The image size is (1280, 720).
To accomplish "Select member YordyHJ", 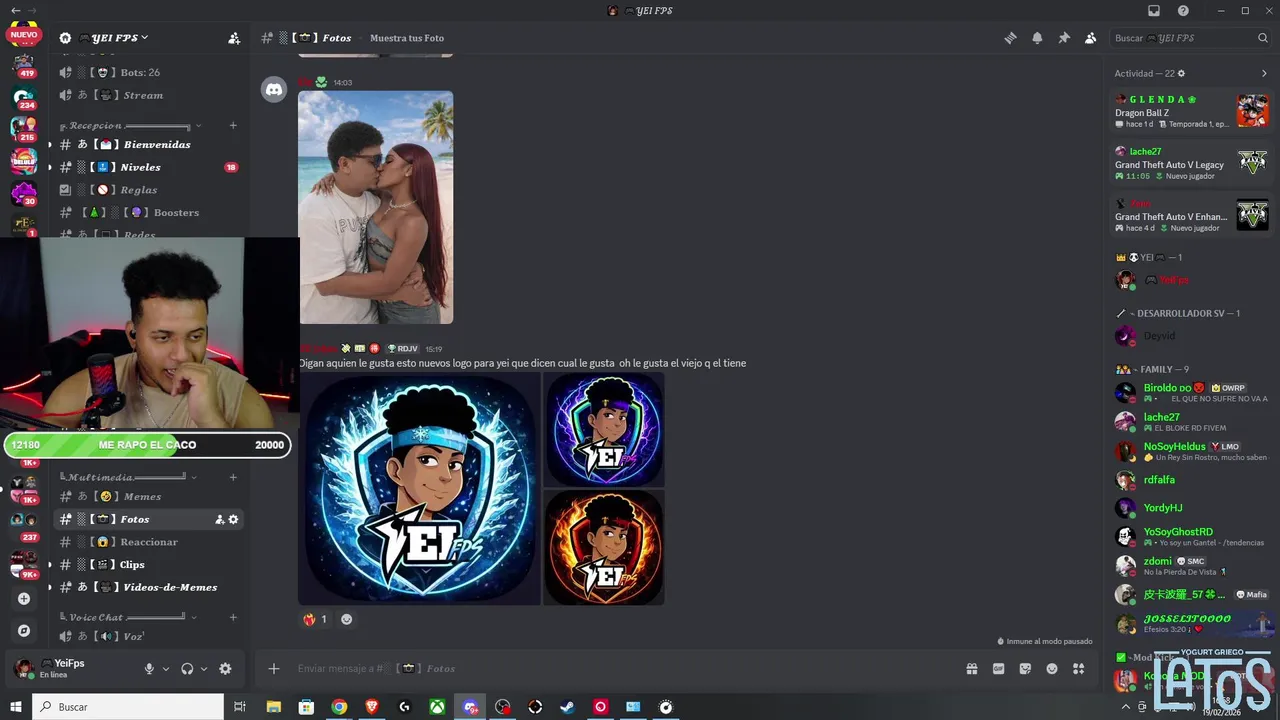I will [x=1192, y=508].
